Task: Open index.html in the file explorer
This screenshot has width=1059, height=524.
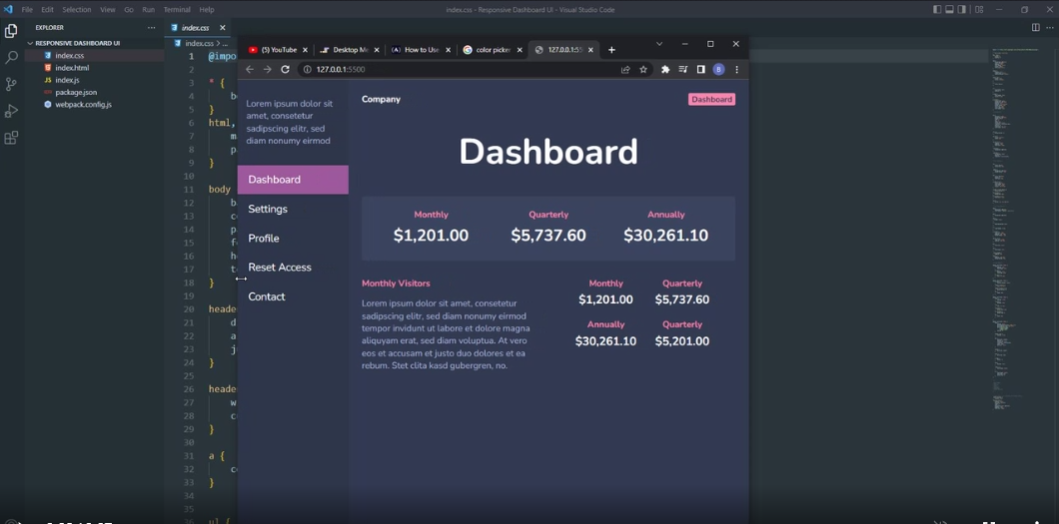Action: (x=72, y=68)
